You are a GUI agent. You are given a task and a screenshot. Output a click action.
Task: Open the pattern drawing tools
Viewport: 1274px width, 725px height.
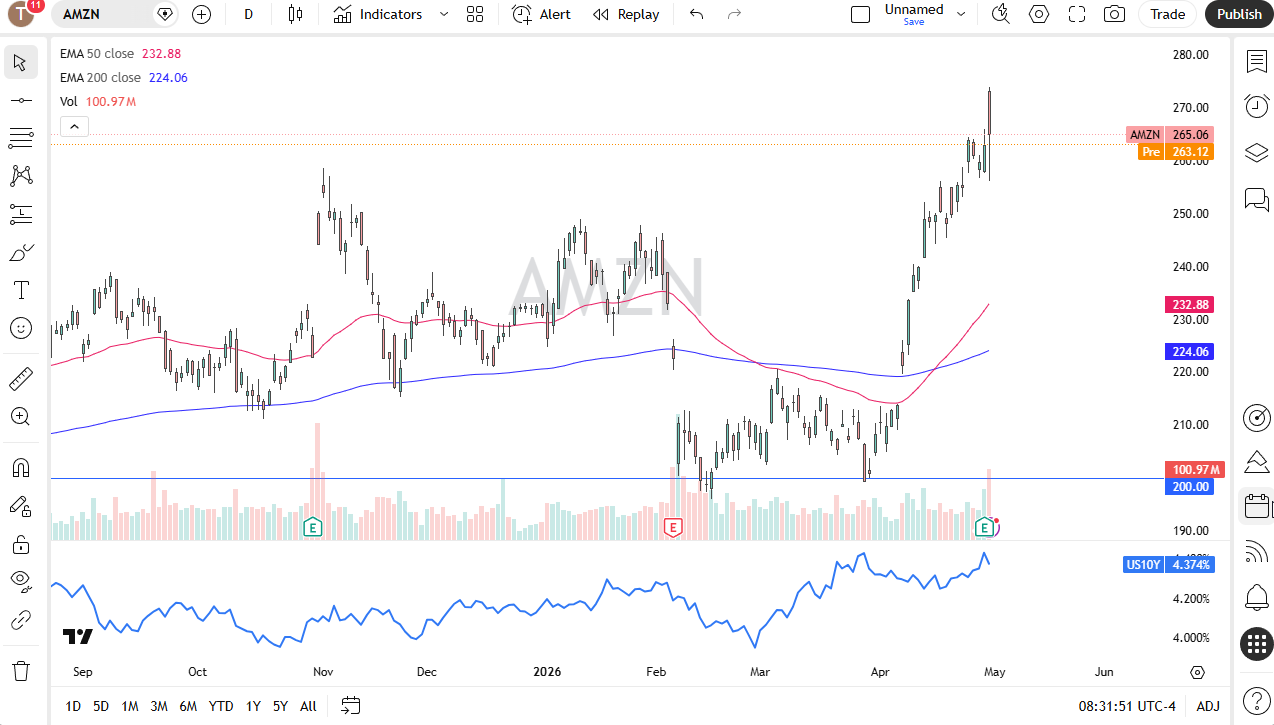[21, 176]
